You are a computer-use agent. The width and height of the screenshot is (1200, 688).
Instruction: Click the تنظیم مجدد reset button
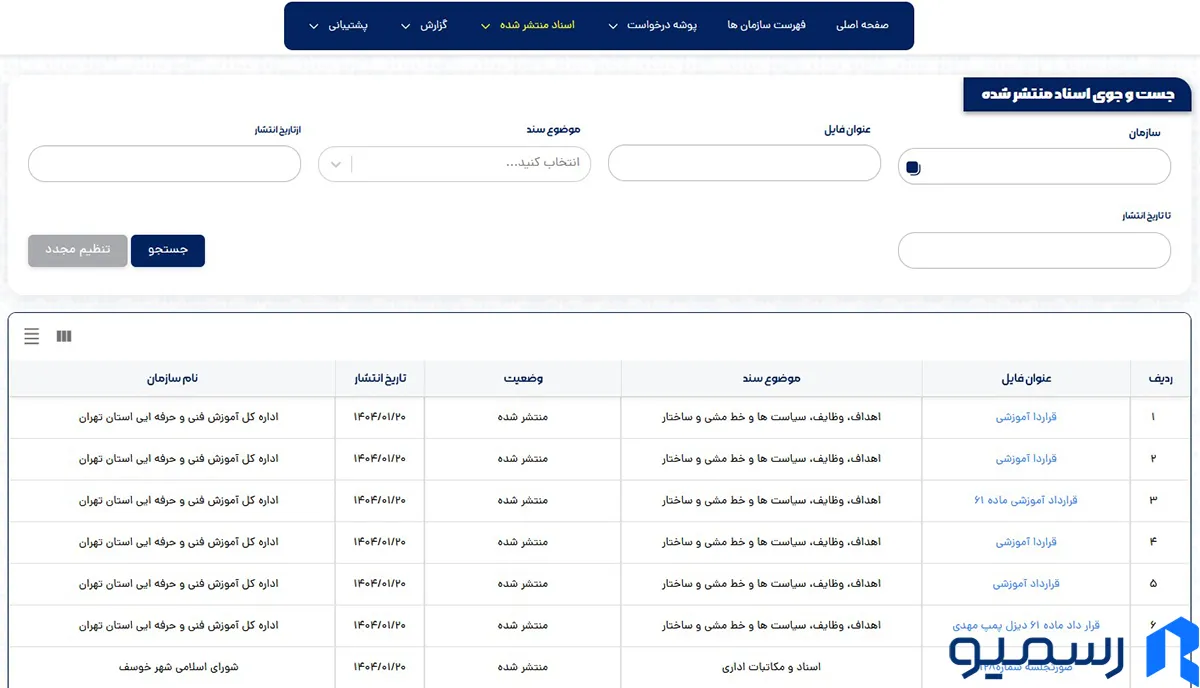point(77,250)
